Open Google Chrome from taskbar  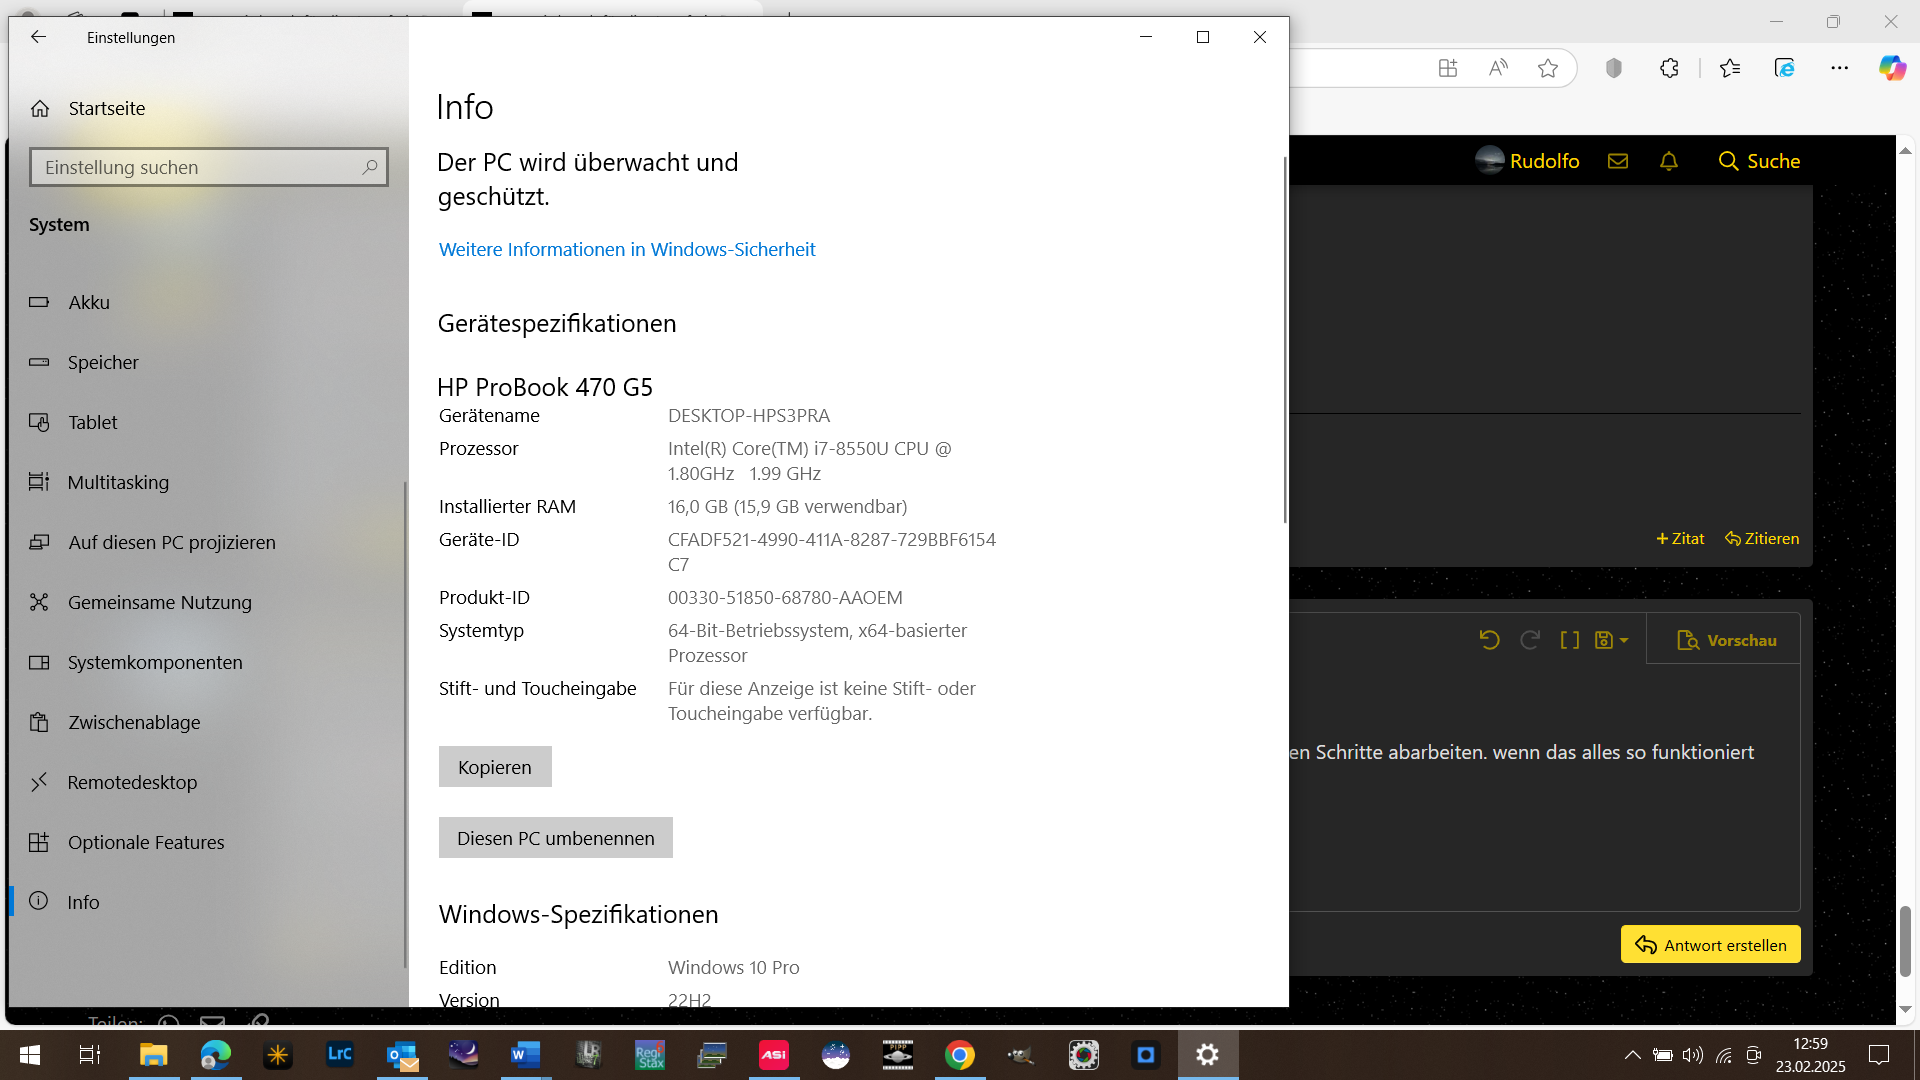click(x=960, y=1055)
